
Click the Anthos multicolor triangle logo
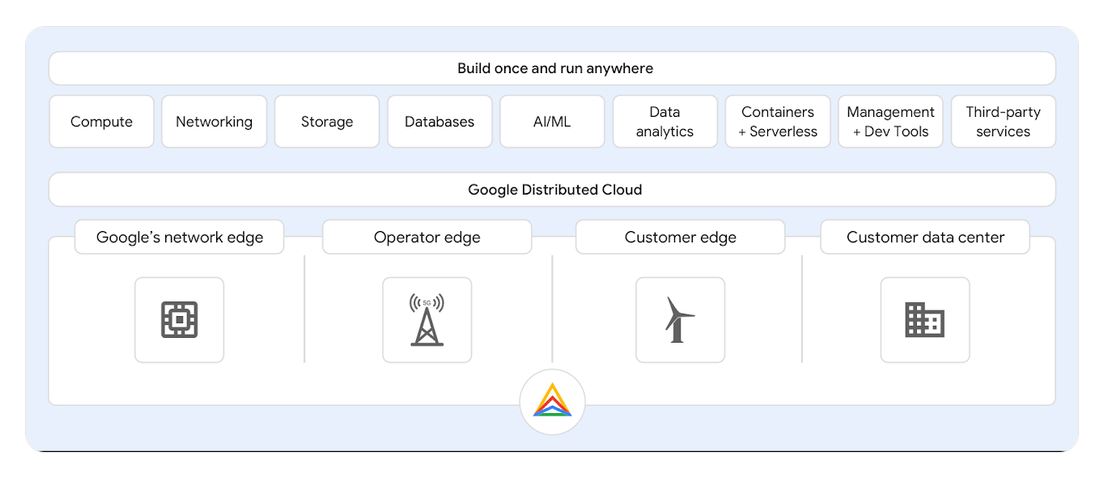pyautogui.click(x=552, y=401)
